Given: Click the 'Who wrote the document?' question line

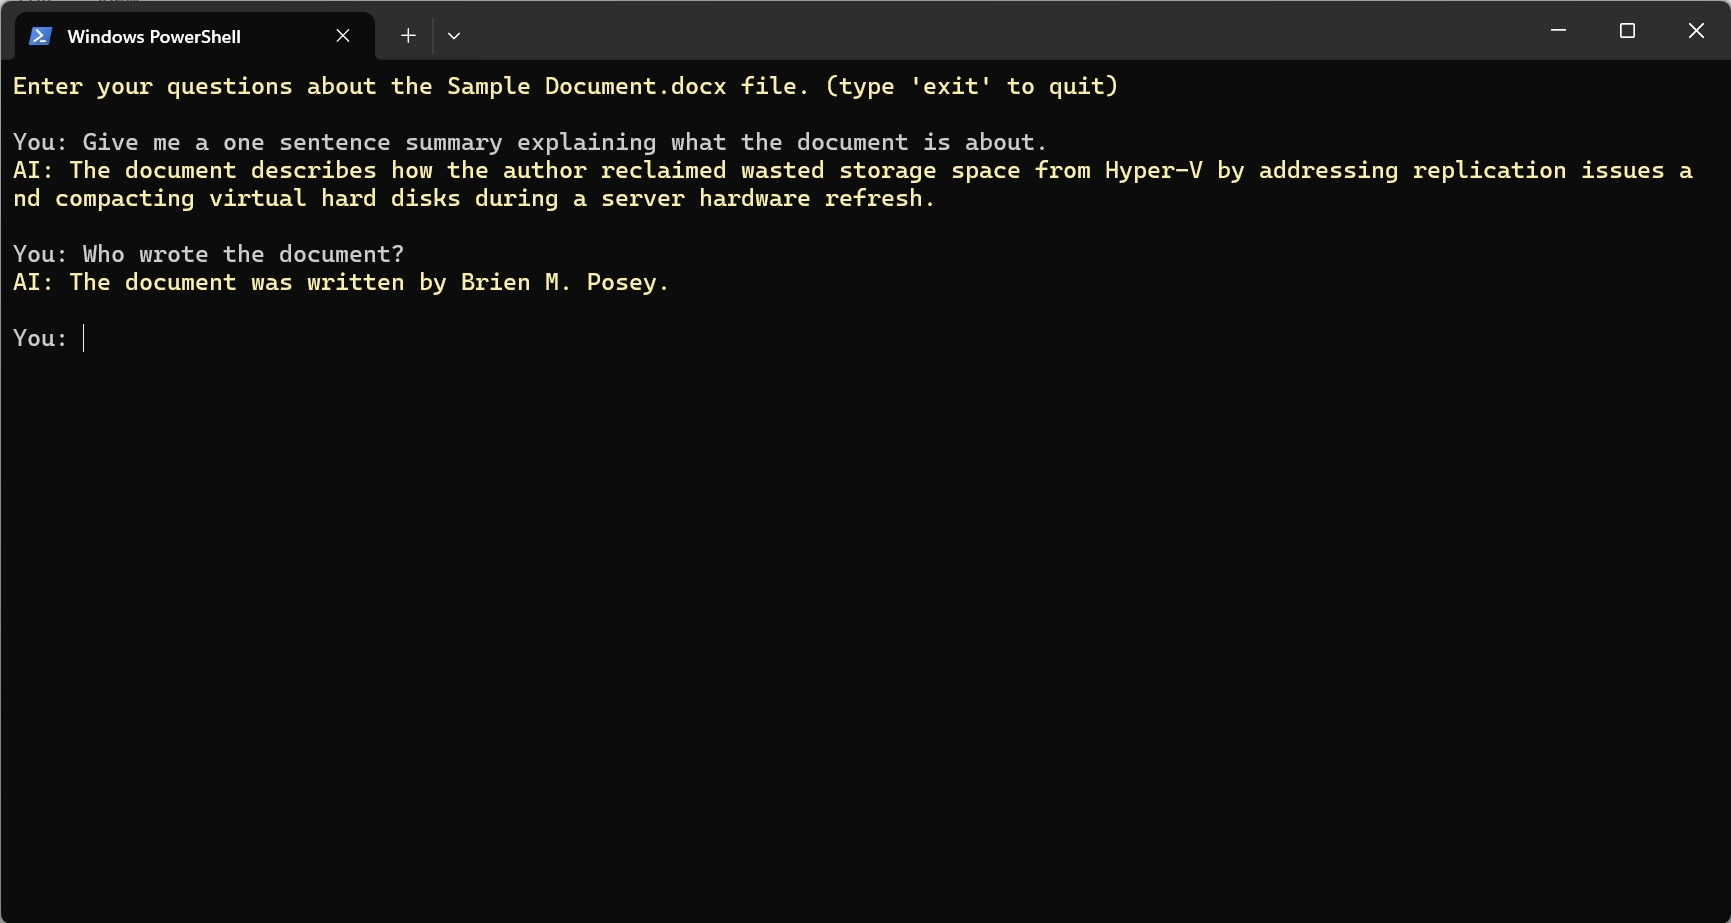Looking at the screenshot, I should [243, 255].
